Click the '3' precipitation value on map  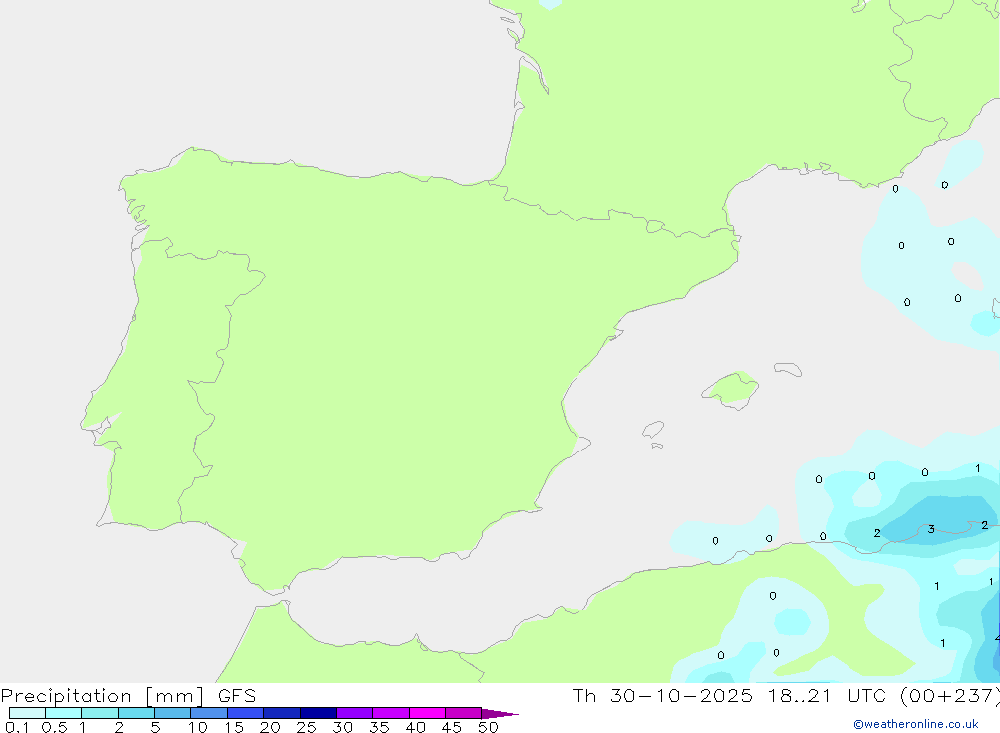[931, 529]
